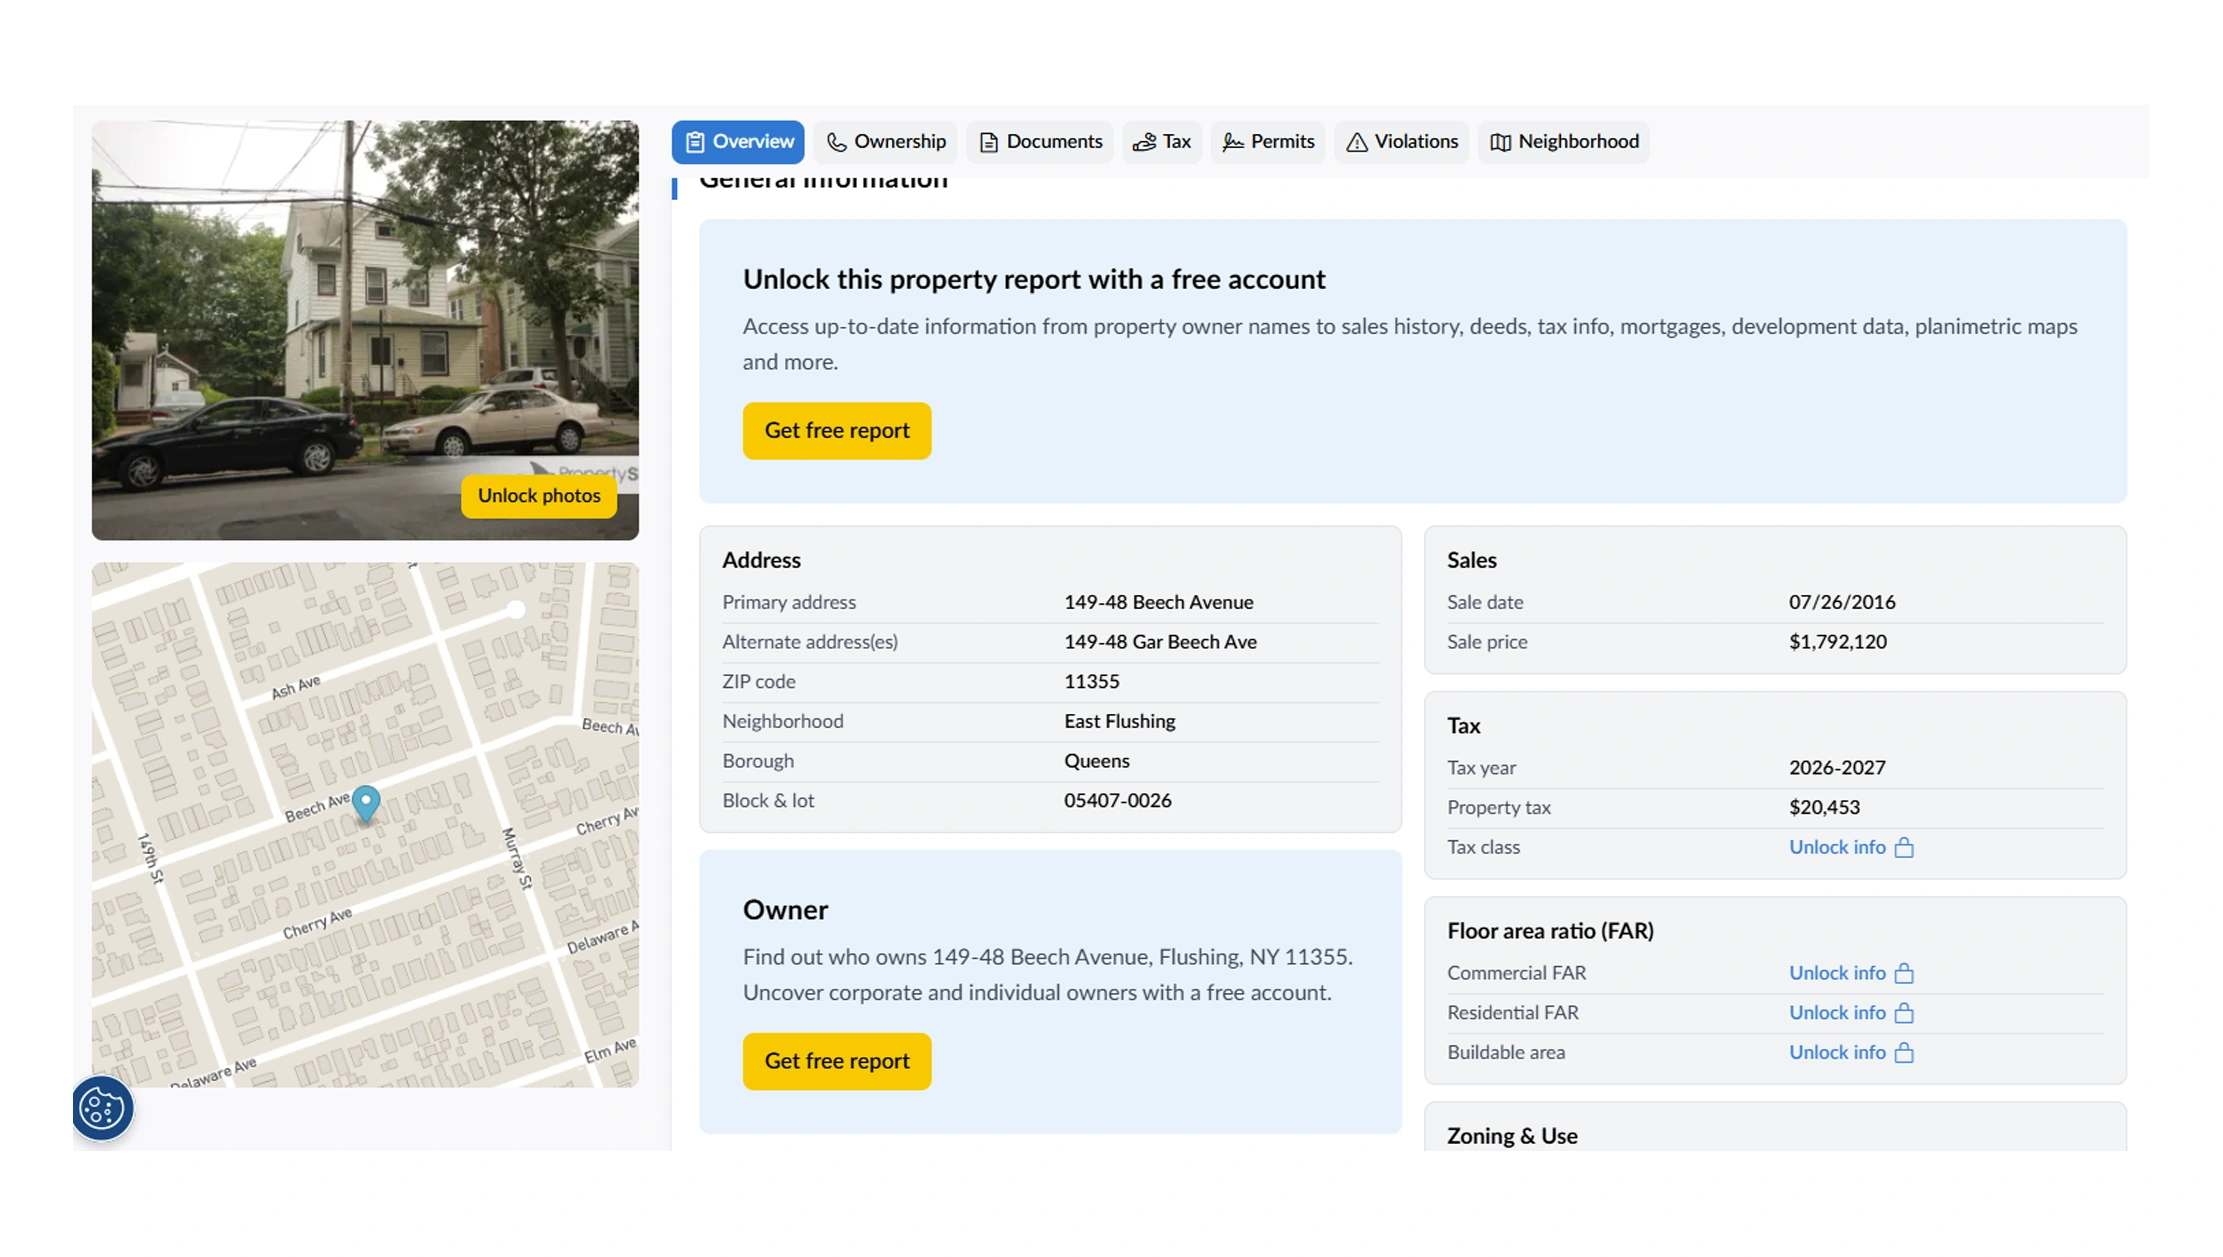Screen dimensions: 2223x1257
Task: Click the lock icon beside Residential FAR
Action: [x=1904, y=1013]
